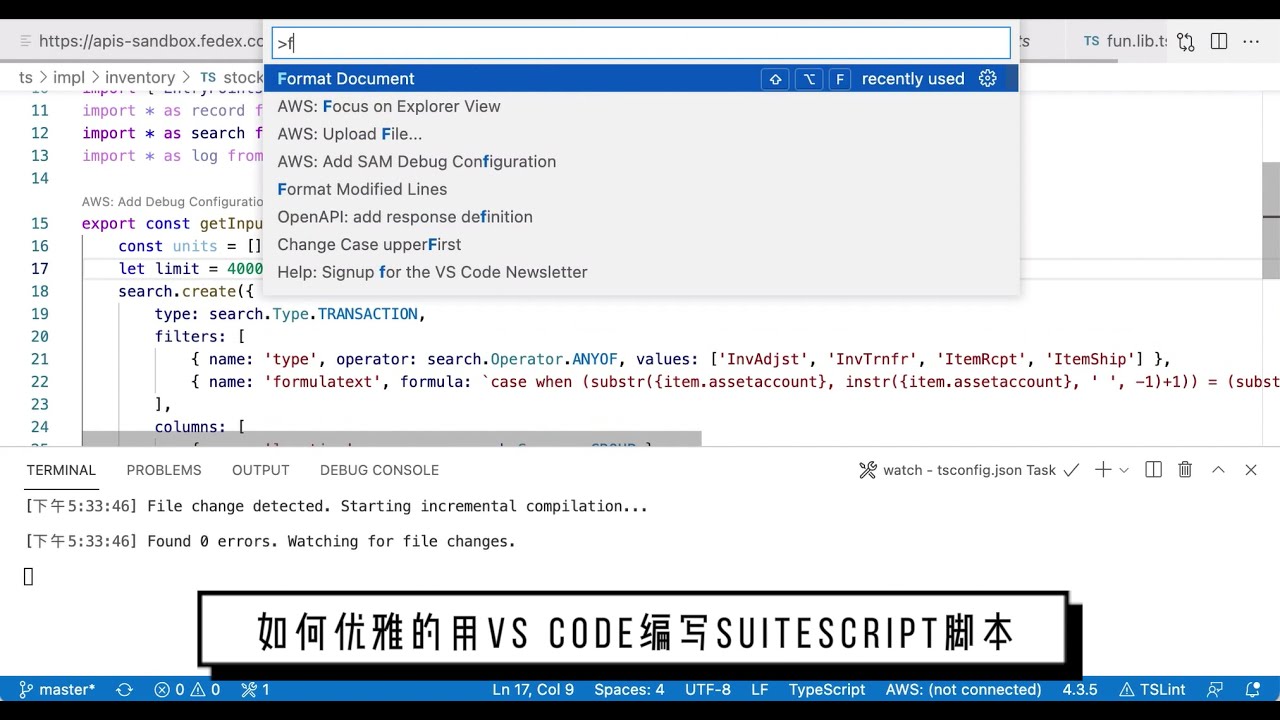Click the editor horizontal scrollbar thumb
This screenshot has width=1280, height=720.
(392, 439)
